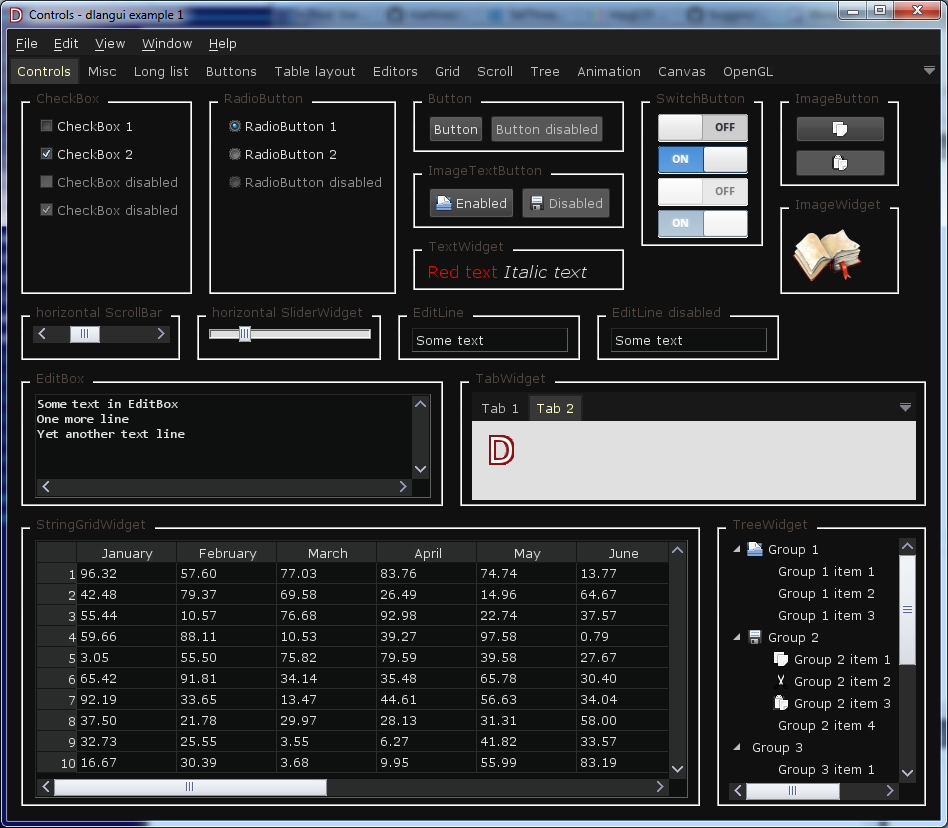Select RadioButton 2
This screenshot has width=948, height=828.
(235, 154)
